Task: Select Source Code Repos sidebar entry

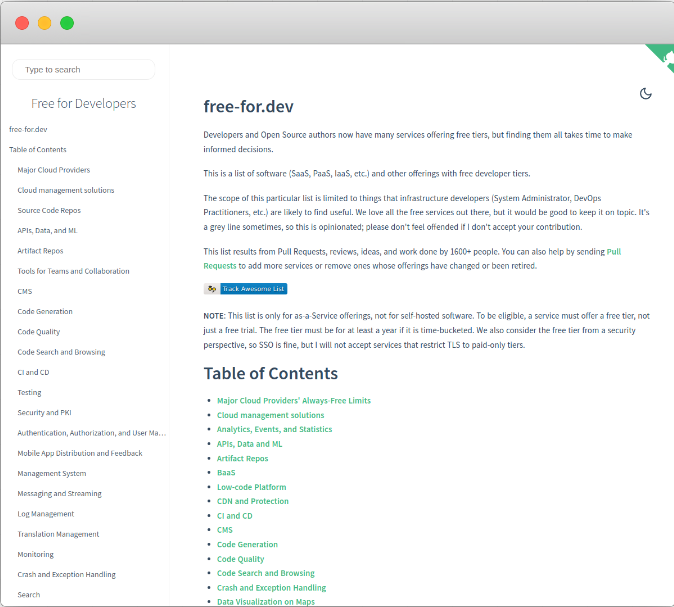Action: pyautogui.click(x=49, y=210)
